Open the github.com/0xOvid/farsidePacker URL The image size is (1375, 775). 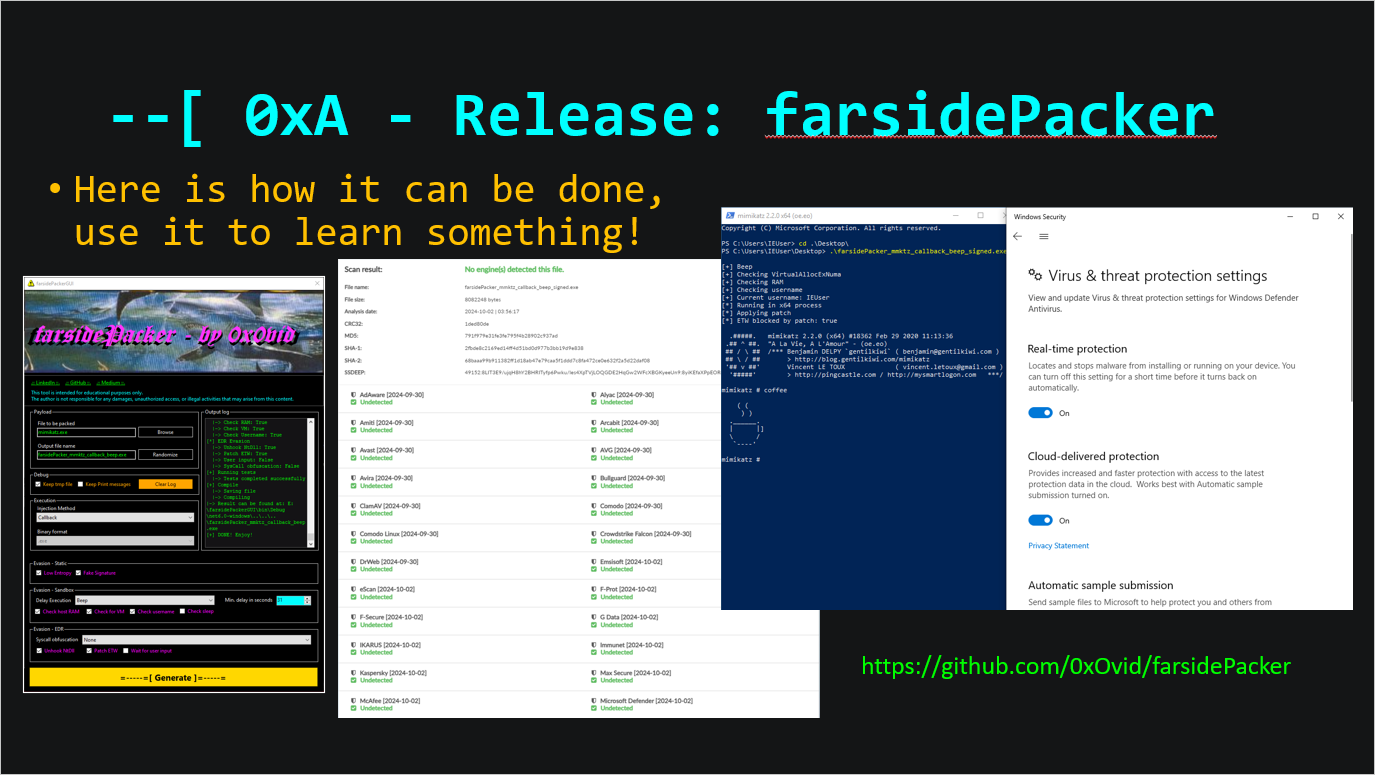coord(1076,666)
